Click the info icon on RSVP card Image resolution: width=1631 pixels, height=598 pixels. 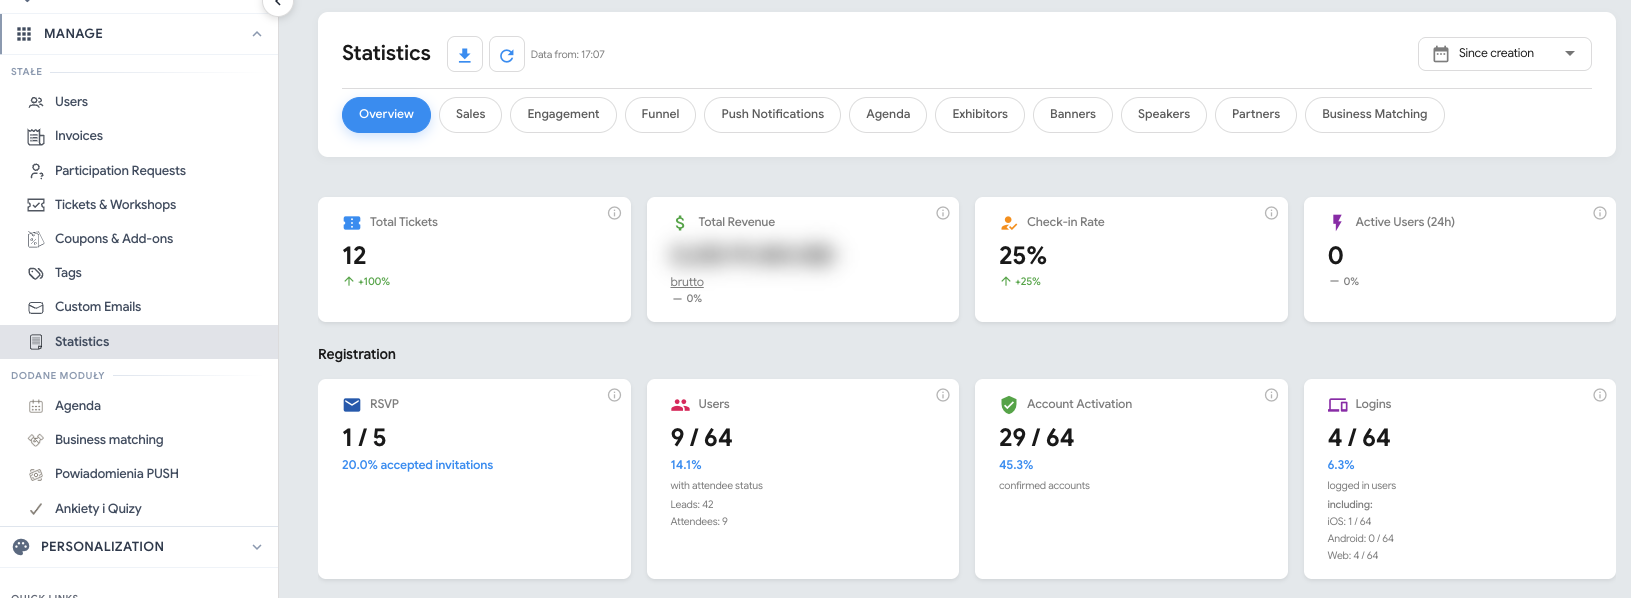(x=614, y=395)
